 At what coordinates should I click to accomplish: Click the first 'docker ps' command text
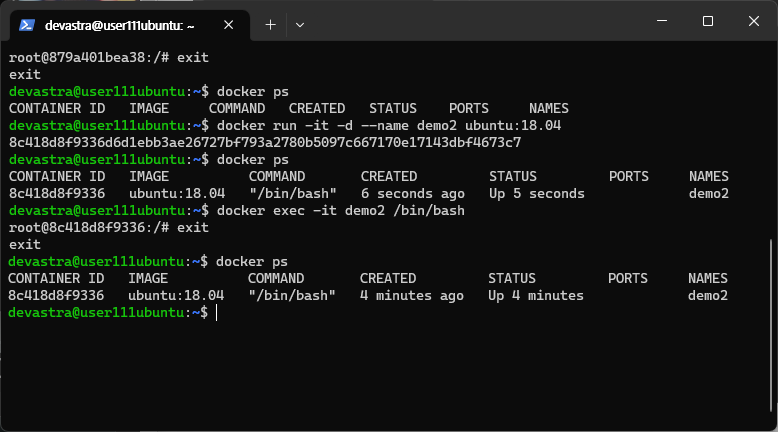tap(253, 92)
